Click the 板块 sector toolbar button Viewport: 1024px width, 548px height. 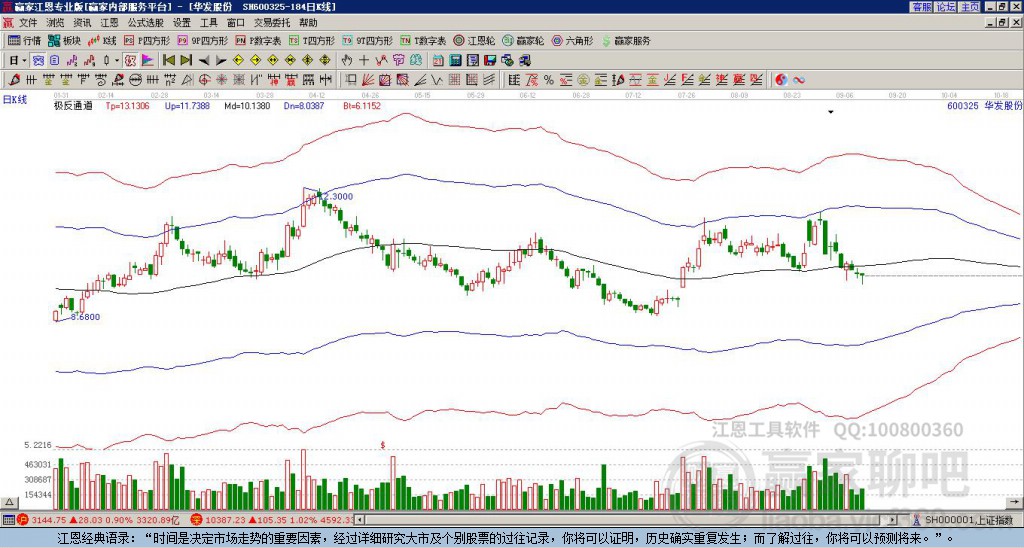tap(64, 40)
